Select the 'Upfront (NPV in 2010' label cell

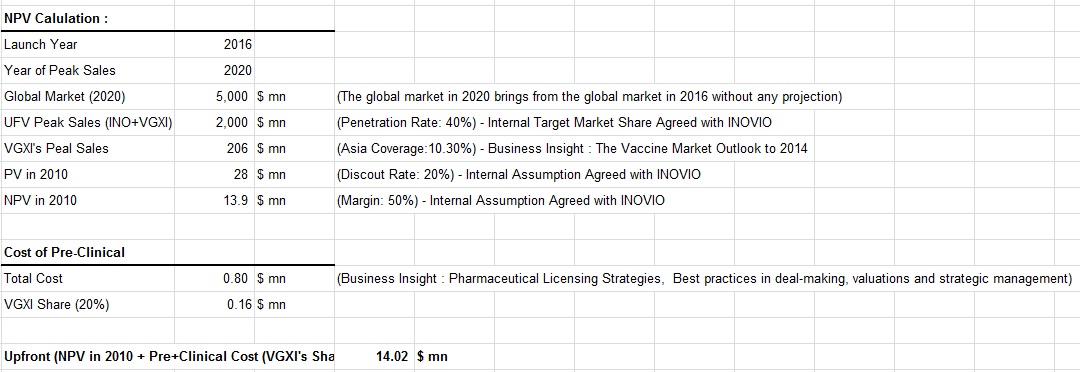click(169, 356)
